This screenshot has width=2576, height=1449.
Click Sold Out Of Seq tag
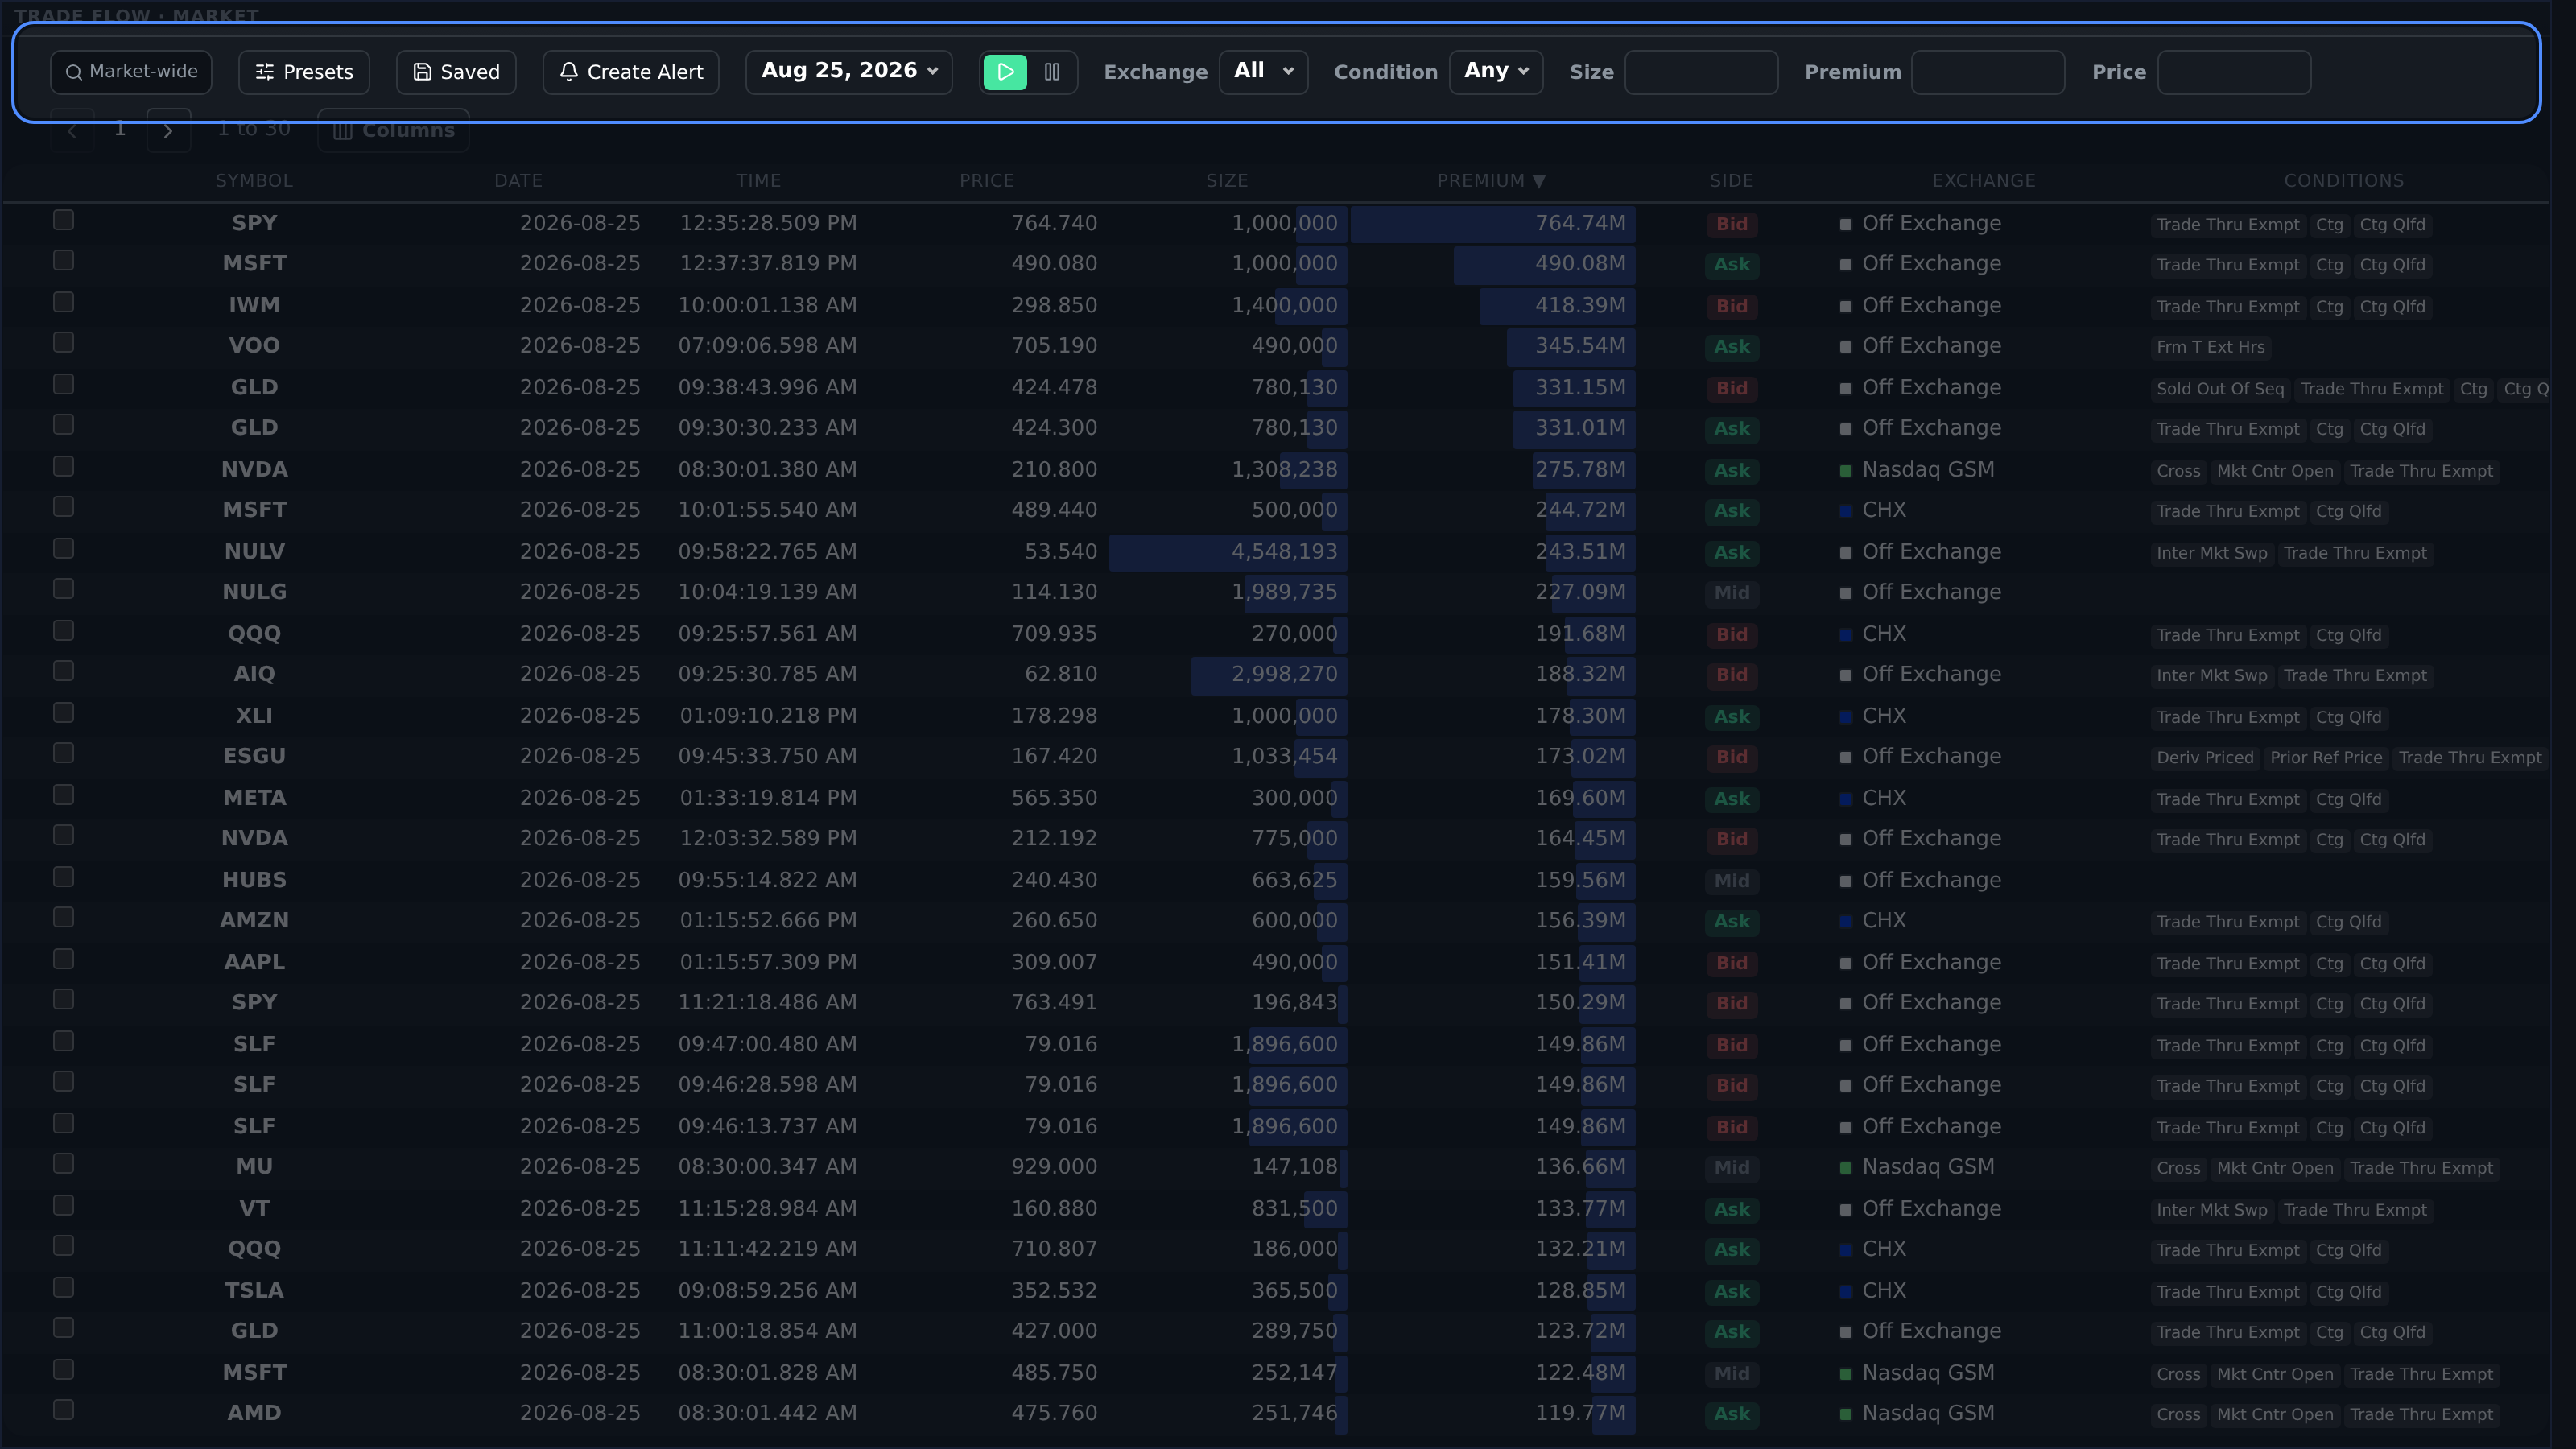[2220, 389]
